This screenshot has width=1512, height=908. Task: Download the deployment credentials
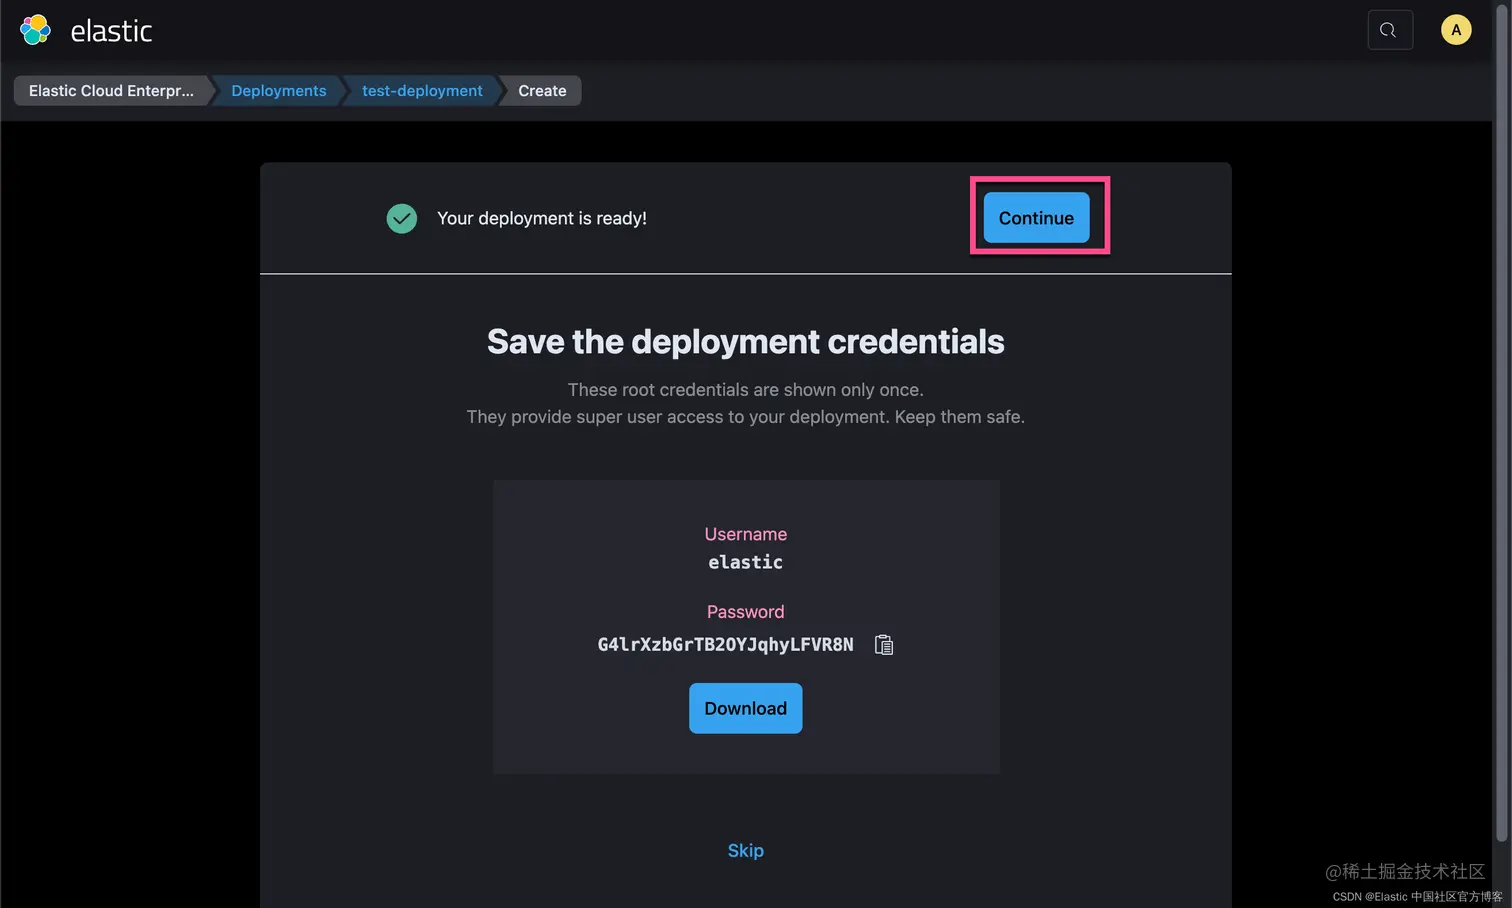(x=745, y=708)
